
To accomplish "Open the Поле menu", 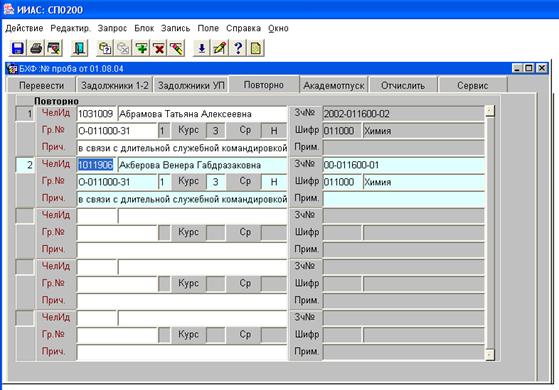I will point(208,28).
